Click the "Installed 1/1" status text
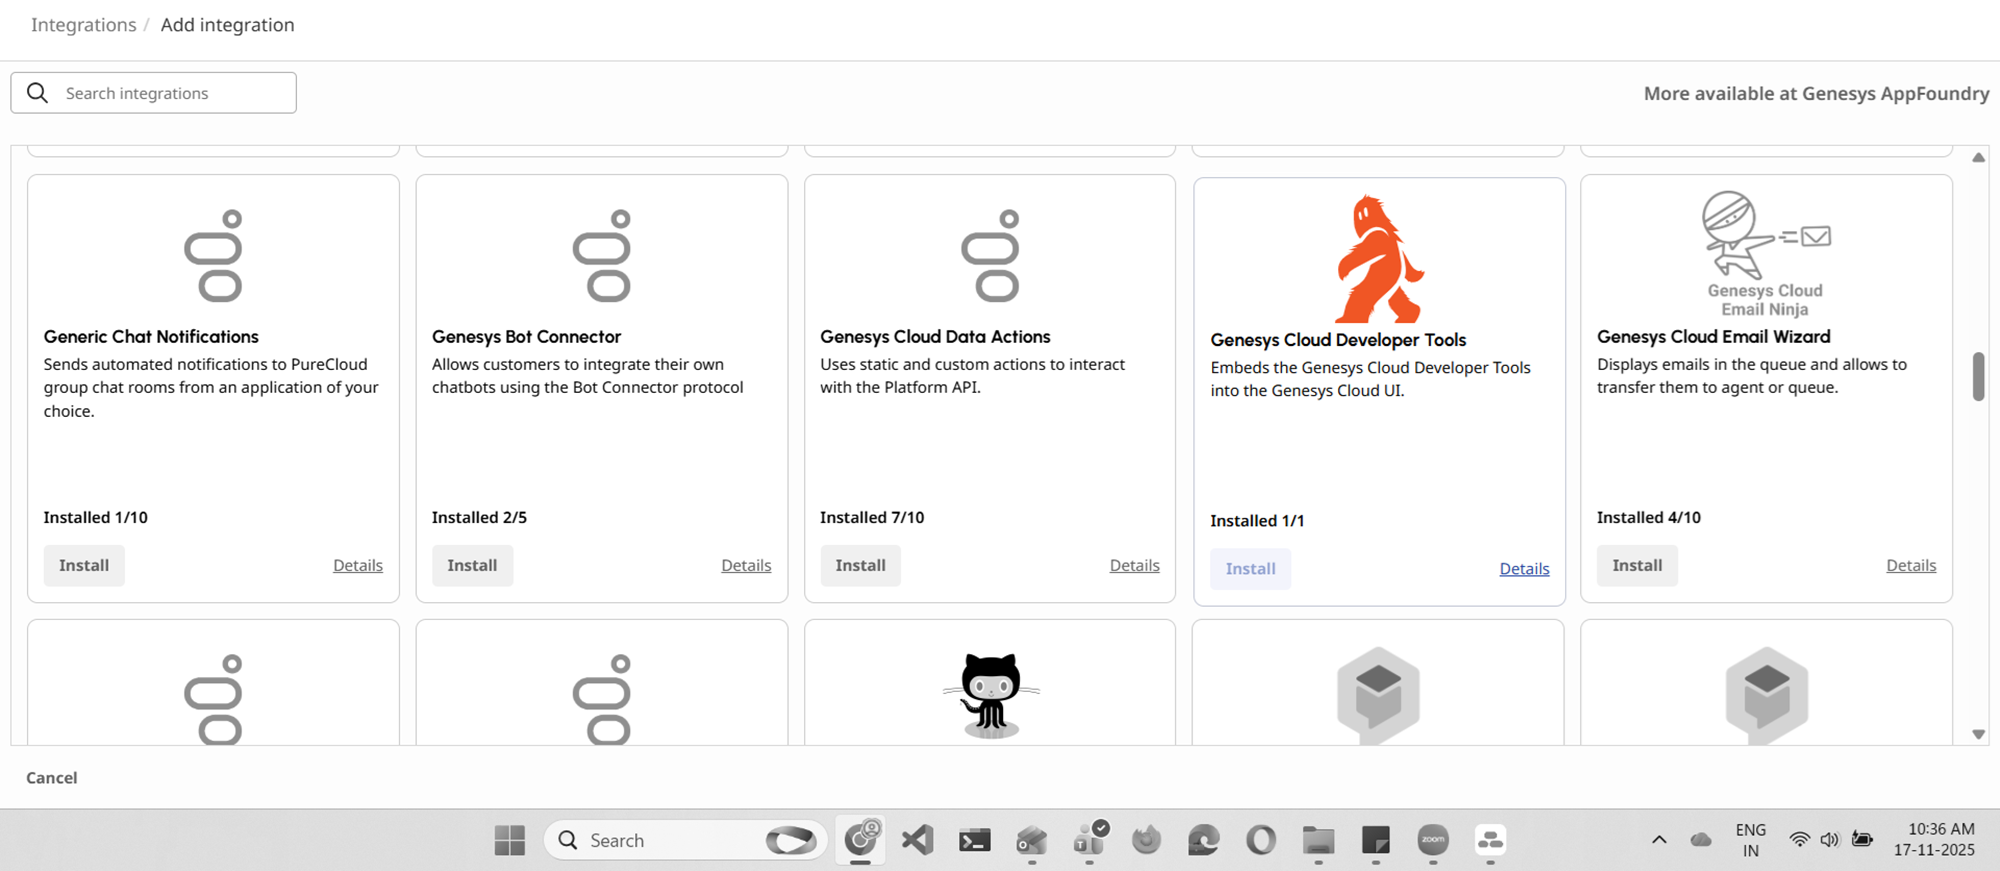 (1257, 521)
